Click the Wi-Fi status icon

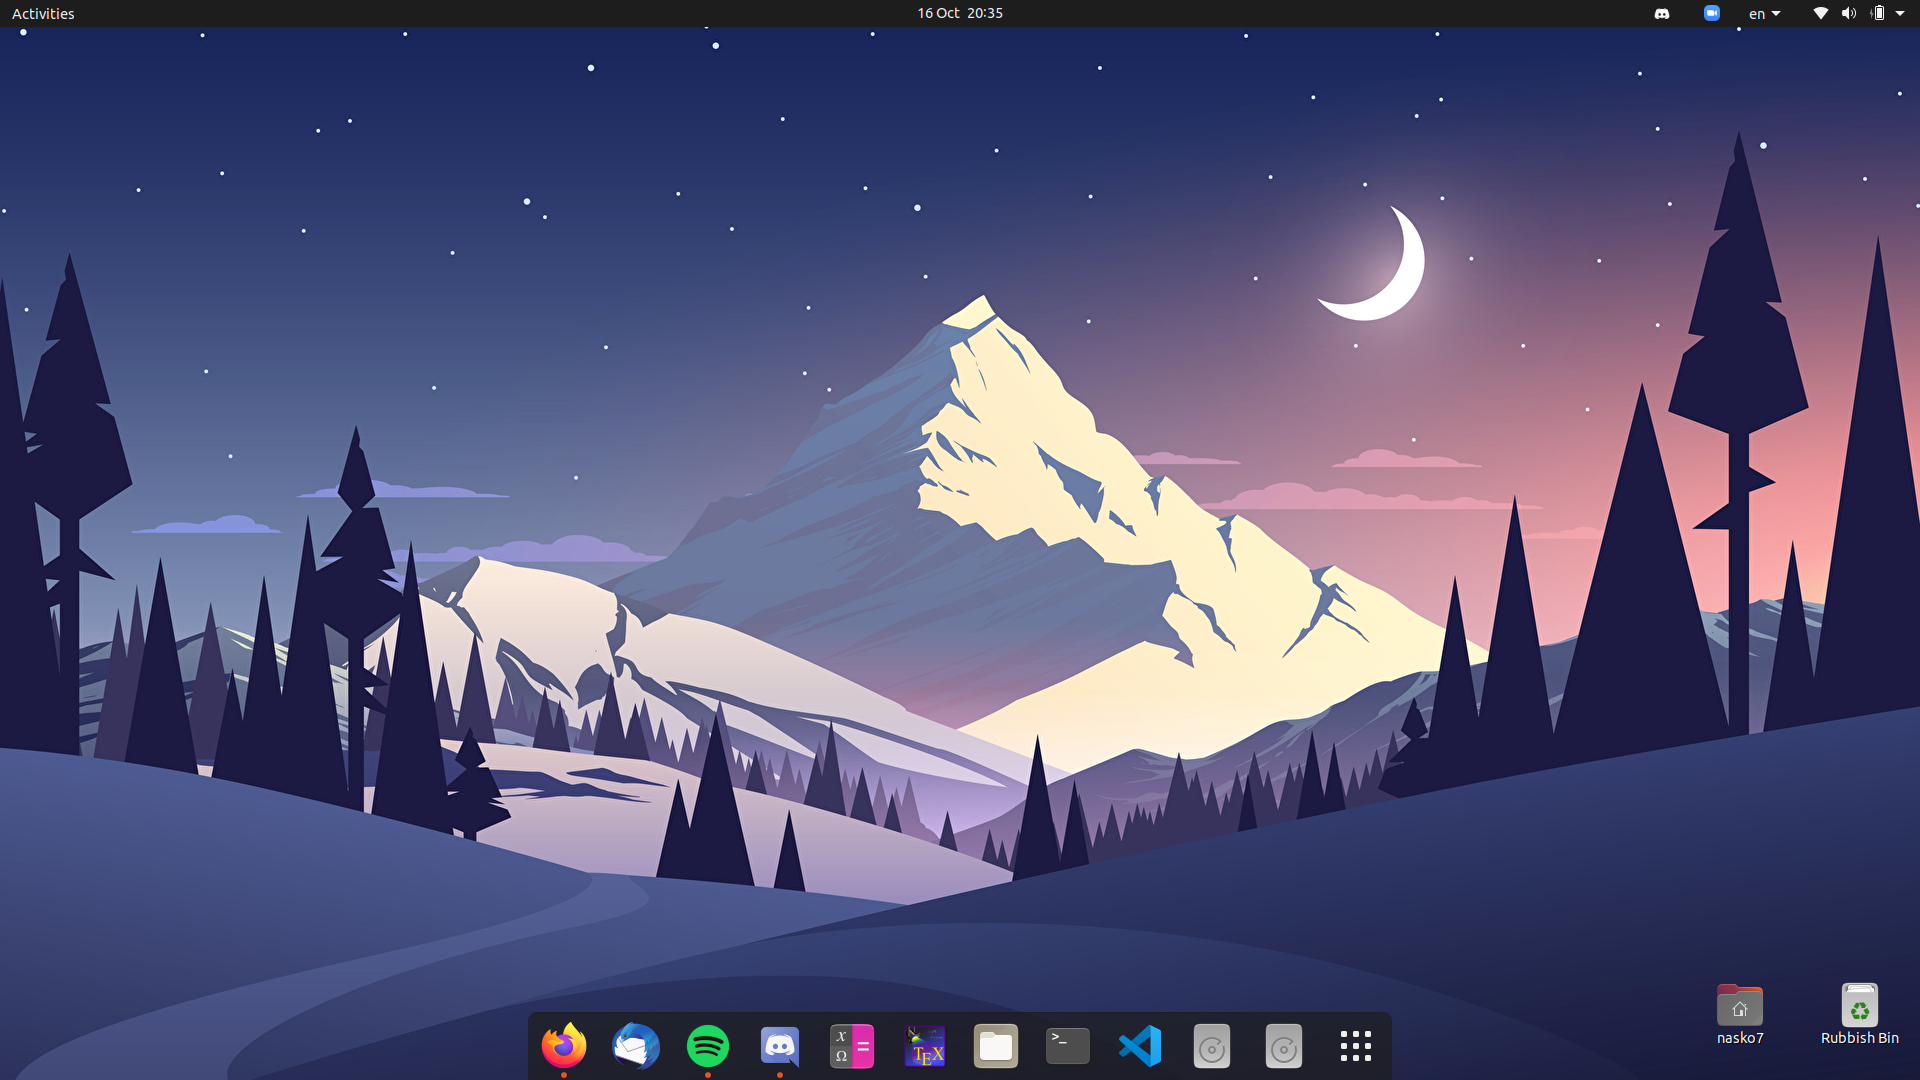[1821, 13]
